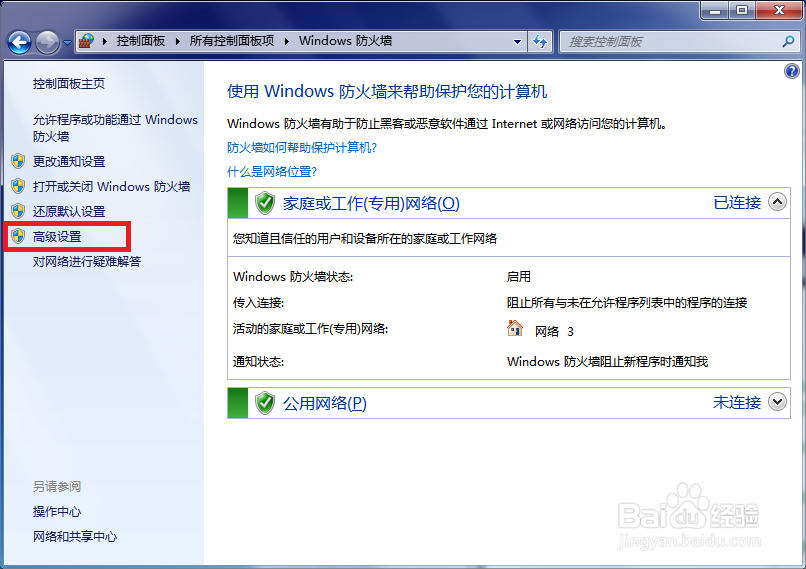Click shield icon beside 还原默认设置
This screenshot has width=806, height=569.
19,211
